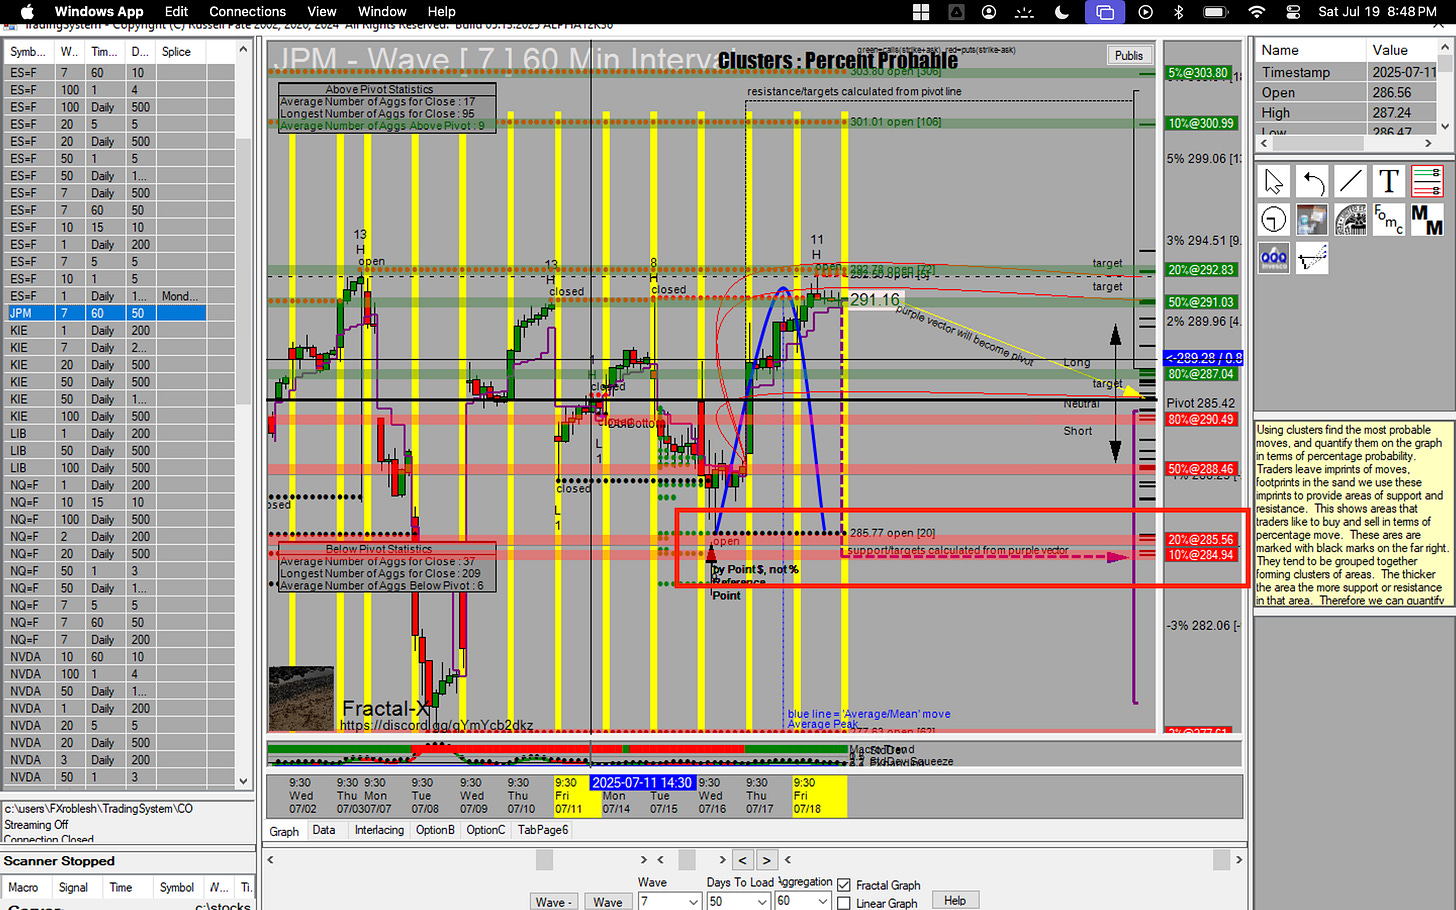Open Bluetooth status in menu bar

coord(1178,12)
